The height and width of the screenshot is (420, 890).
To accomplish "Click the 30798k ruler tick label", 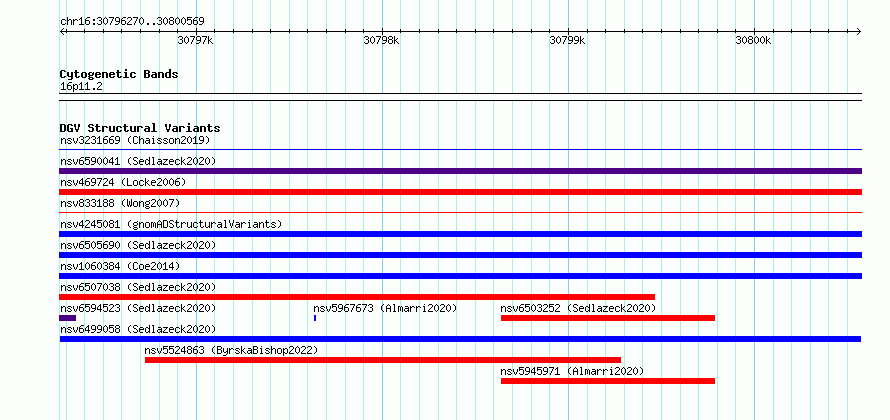I will [381, 40].
